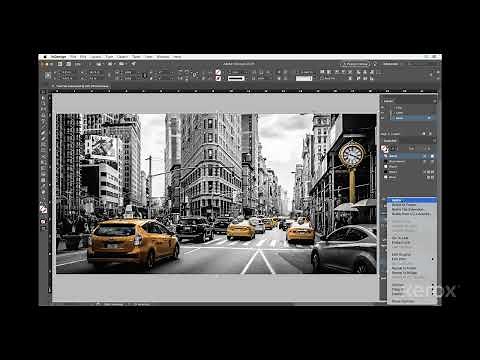Select the Selection tool in toolbox

43,98
